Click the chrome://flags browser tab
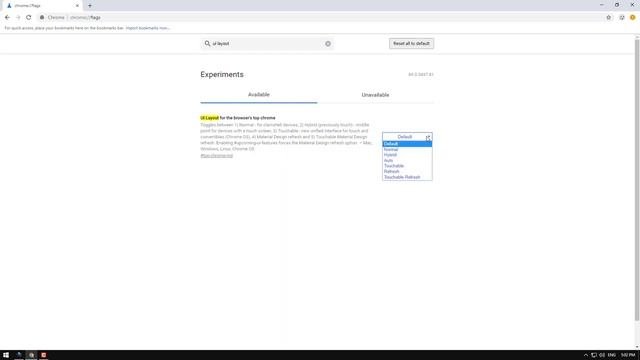The image size is (640, 360). [x=42, y=6]
